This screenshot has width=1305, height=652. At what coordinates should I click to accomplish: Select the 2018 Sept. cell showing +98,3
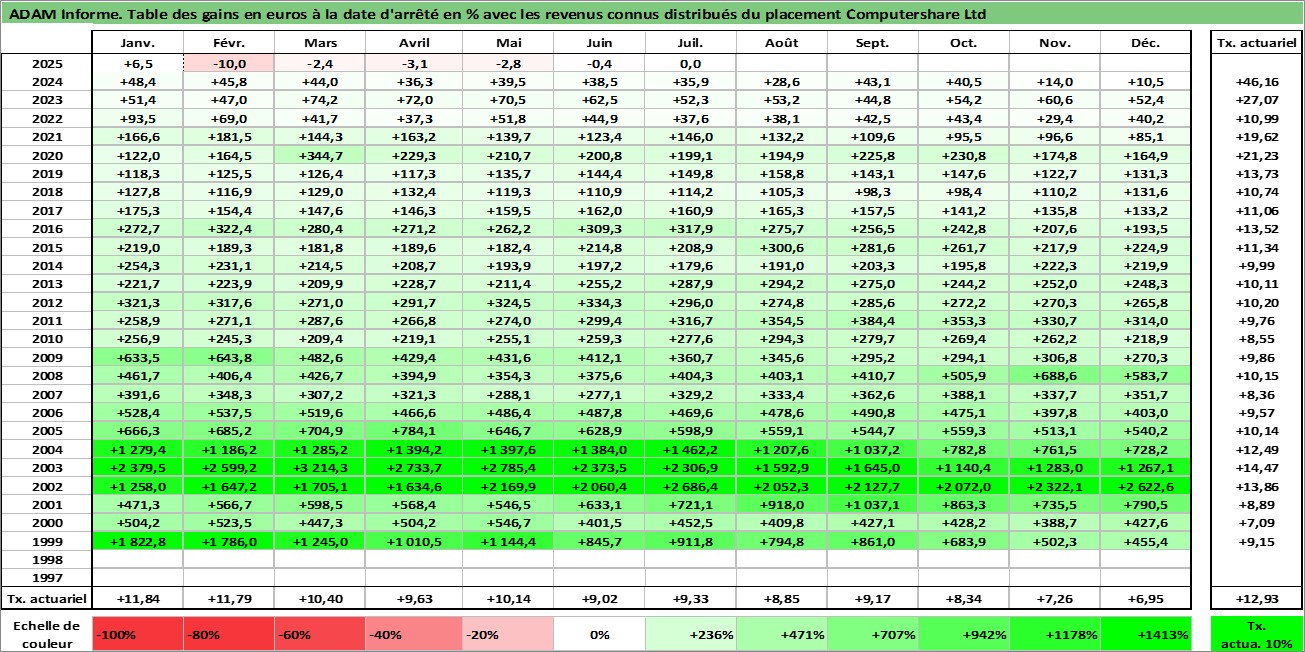(x=873, y=192)
